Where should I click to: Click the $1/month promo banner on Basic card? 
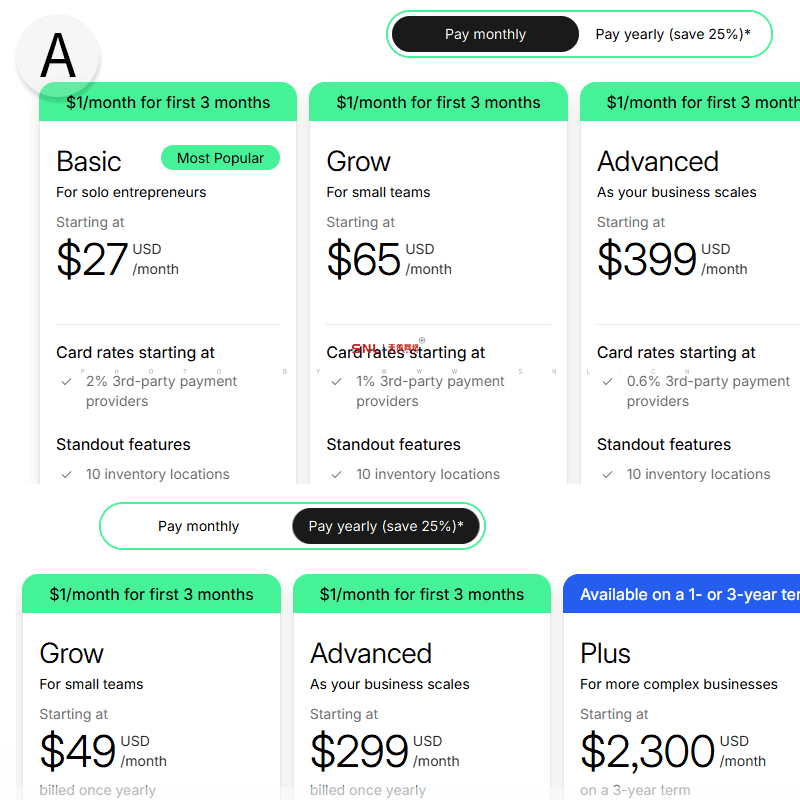click(168, 102)
